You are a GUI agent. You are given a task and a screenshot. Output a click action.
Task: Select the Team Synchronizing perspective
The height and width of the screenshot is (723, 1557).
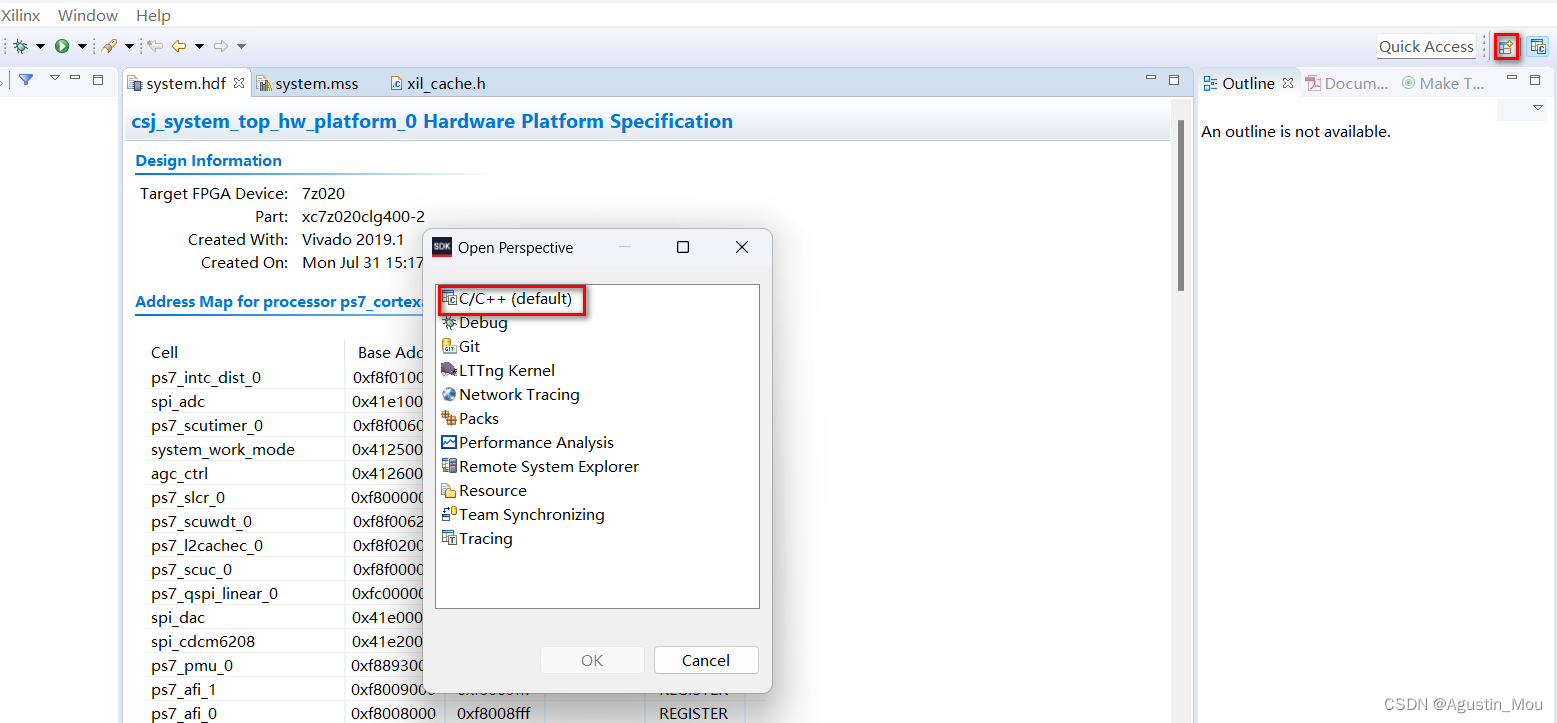pyautogui.click(x=523, y=514)
